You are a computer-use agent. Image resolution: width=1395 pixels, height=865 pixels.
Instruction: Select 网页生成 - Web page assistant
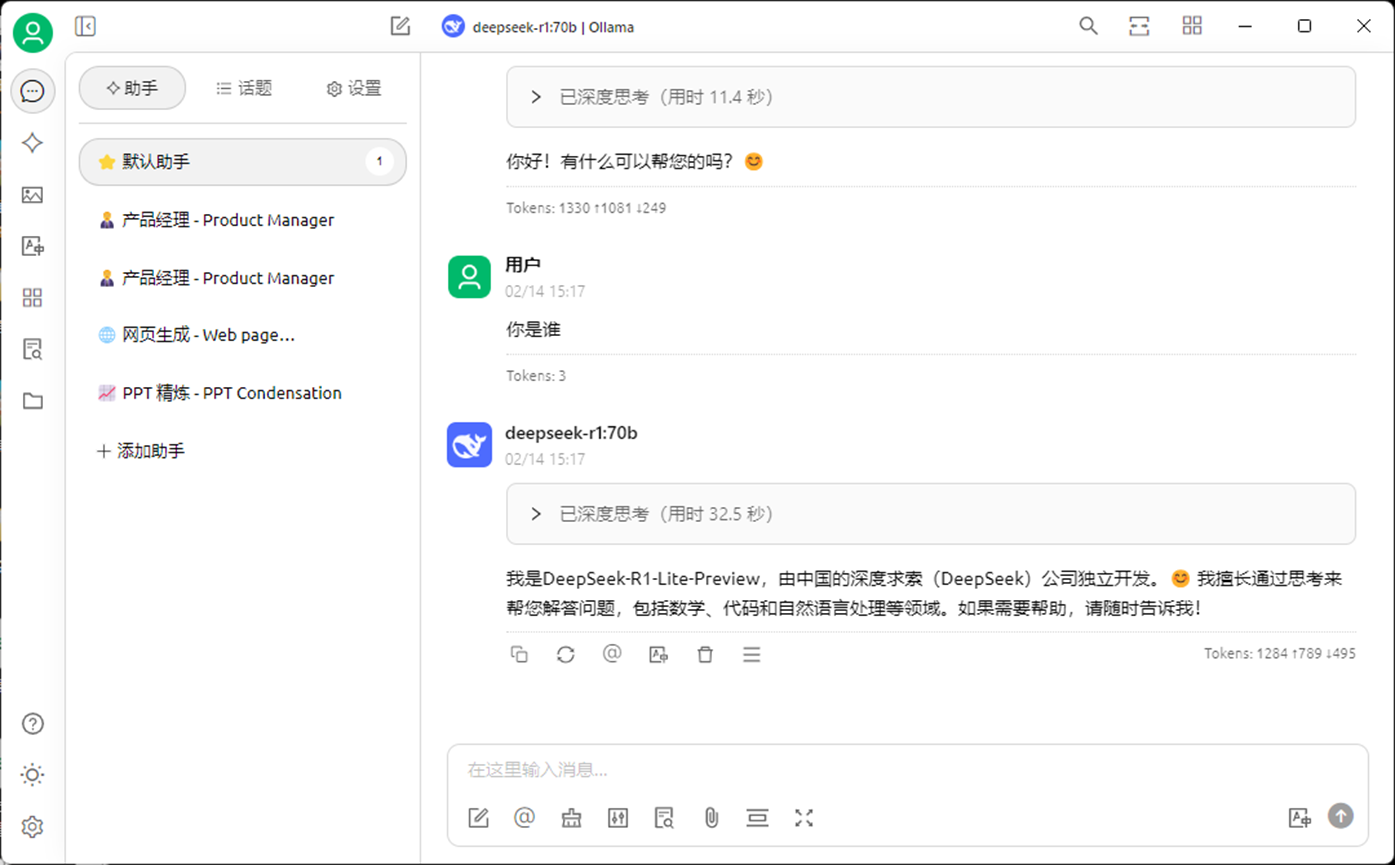click(243, 335)
